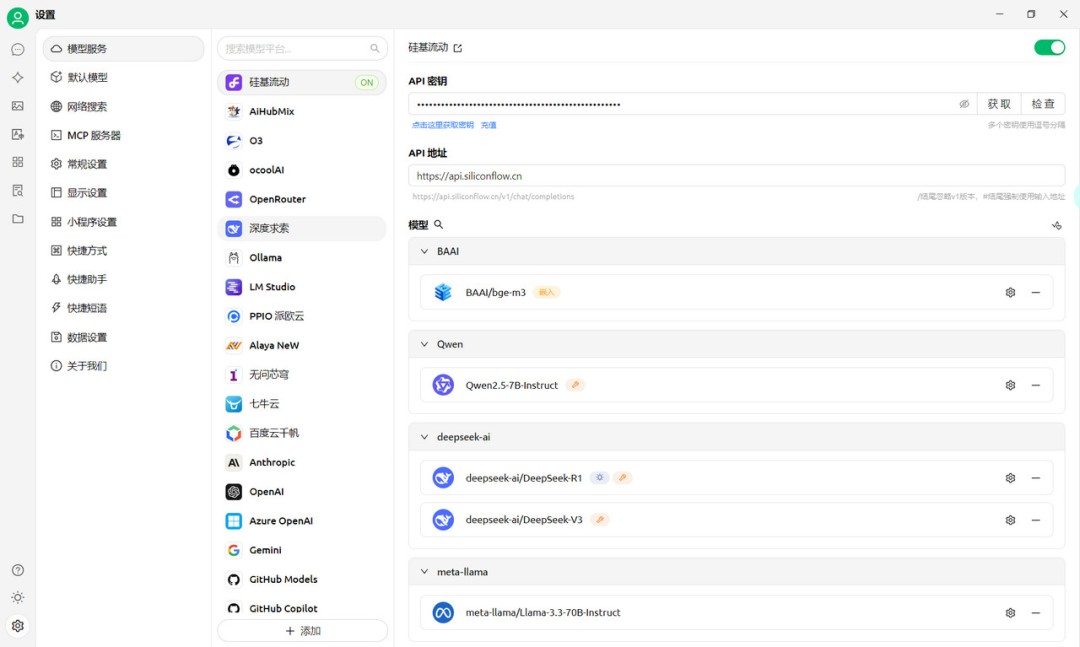Click the 点击这里获取密钥 link
This screenshot has height=647, width=1080.
(443, 125)
